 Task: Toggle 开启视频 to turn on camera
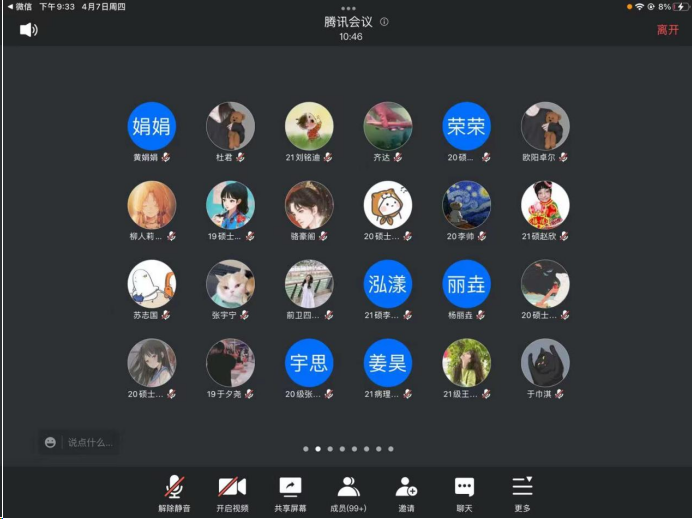pyautogui.click(x=232, y=487)
